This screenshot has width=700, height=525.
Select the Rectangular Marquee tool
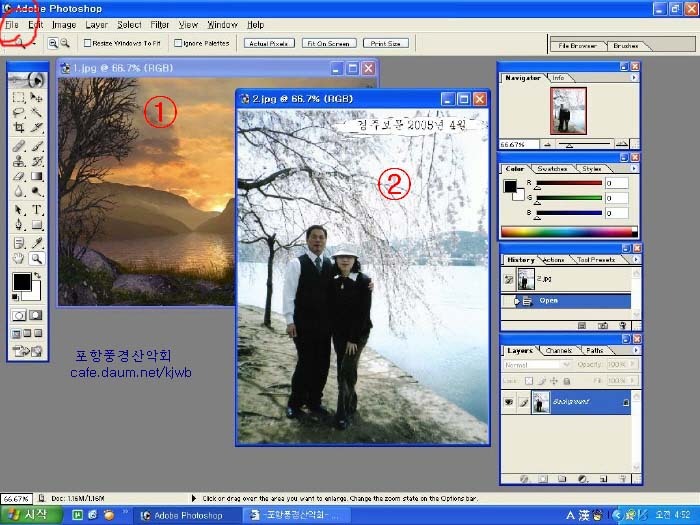pyautogui.click(x=19, y=97)
